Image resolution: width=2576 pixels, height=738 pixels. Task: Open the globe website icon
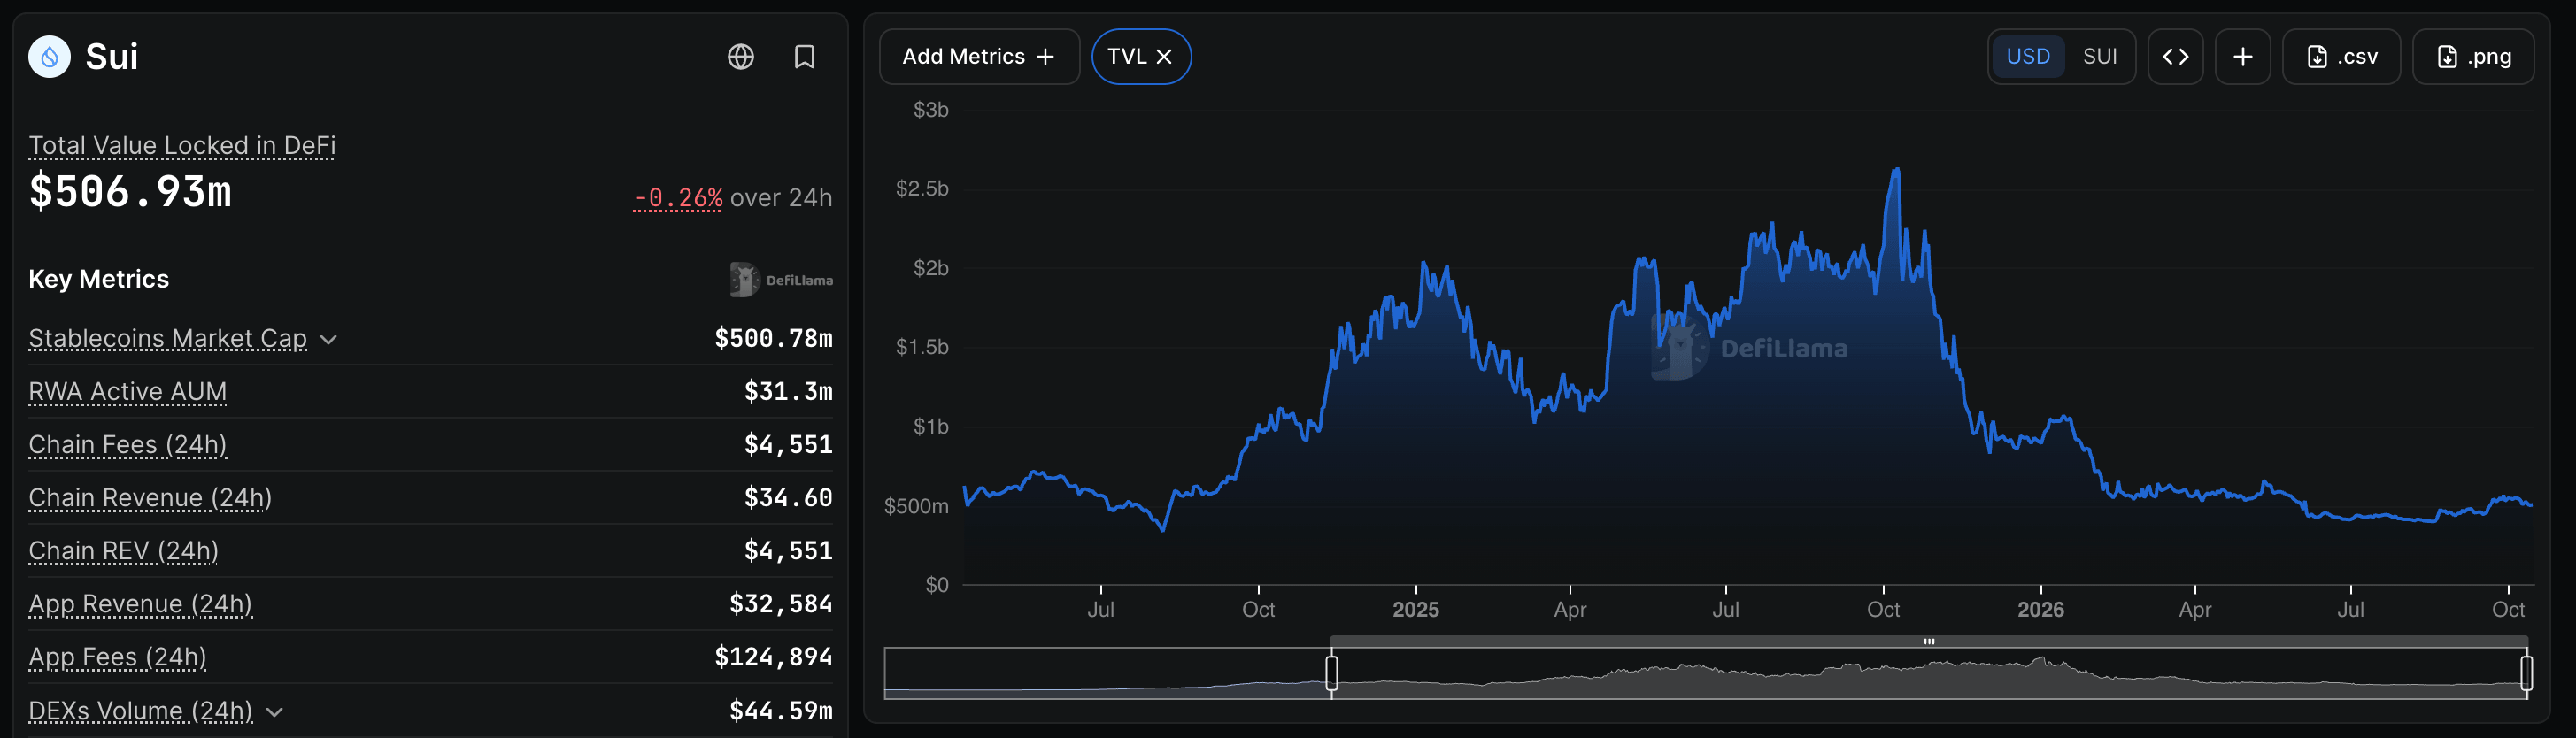(741, 57)
